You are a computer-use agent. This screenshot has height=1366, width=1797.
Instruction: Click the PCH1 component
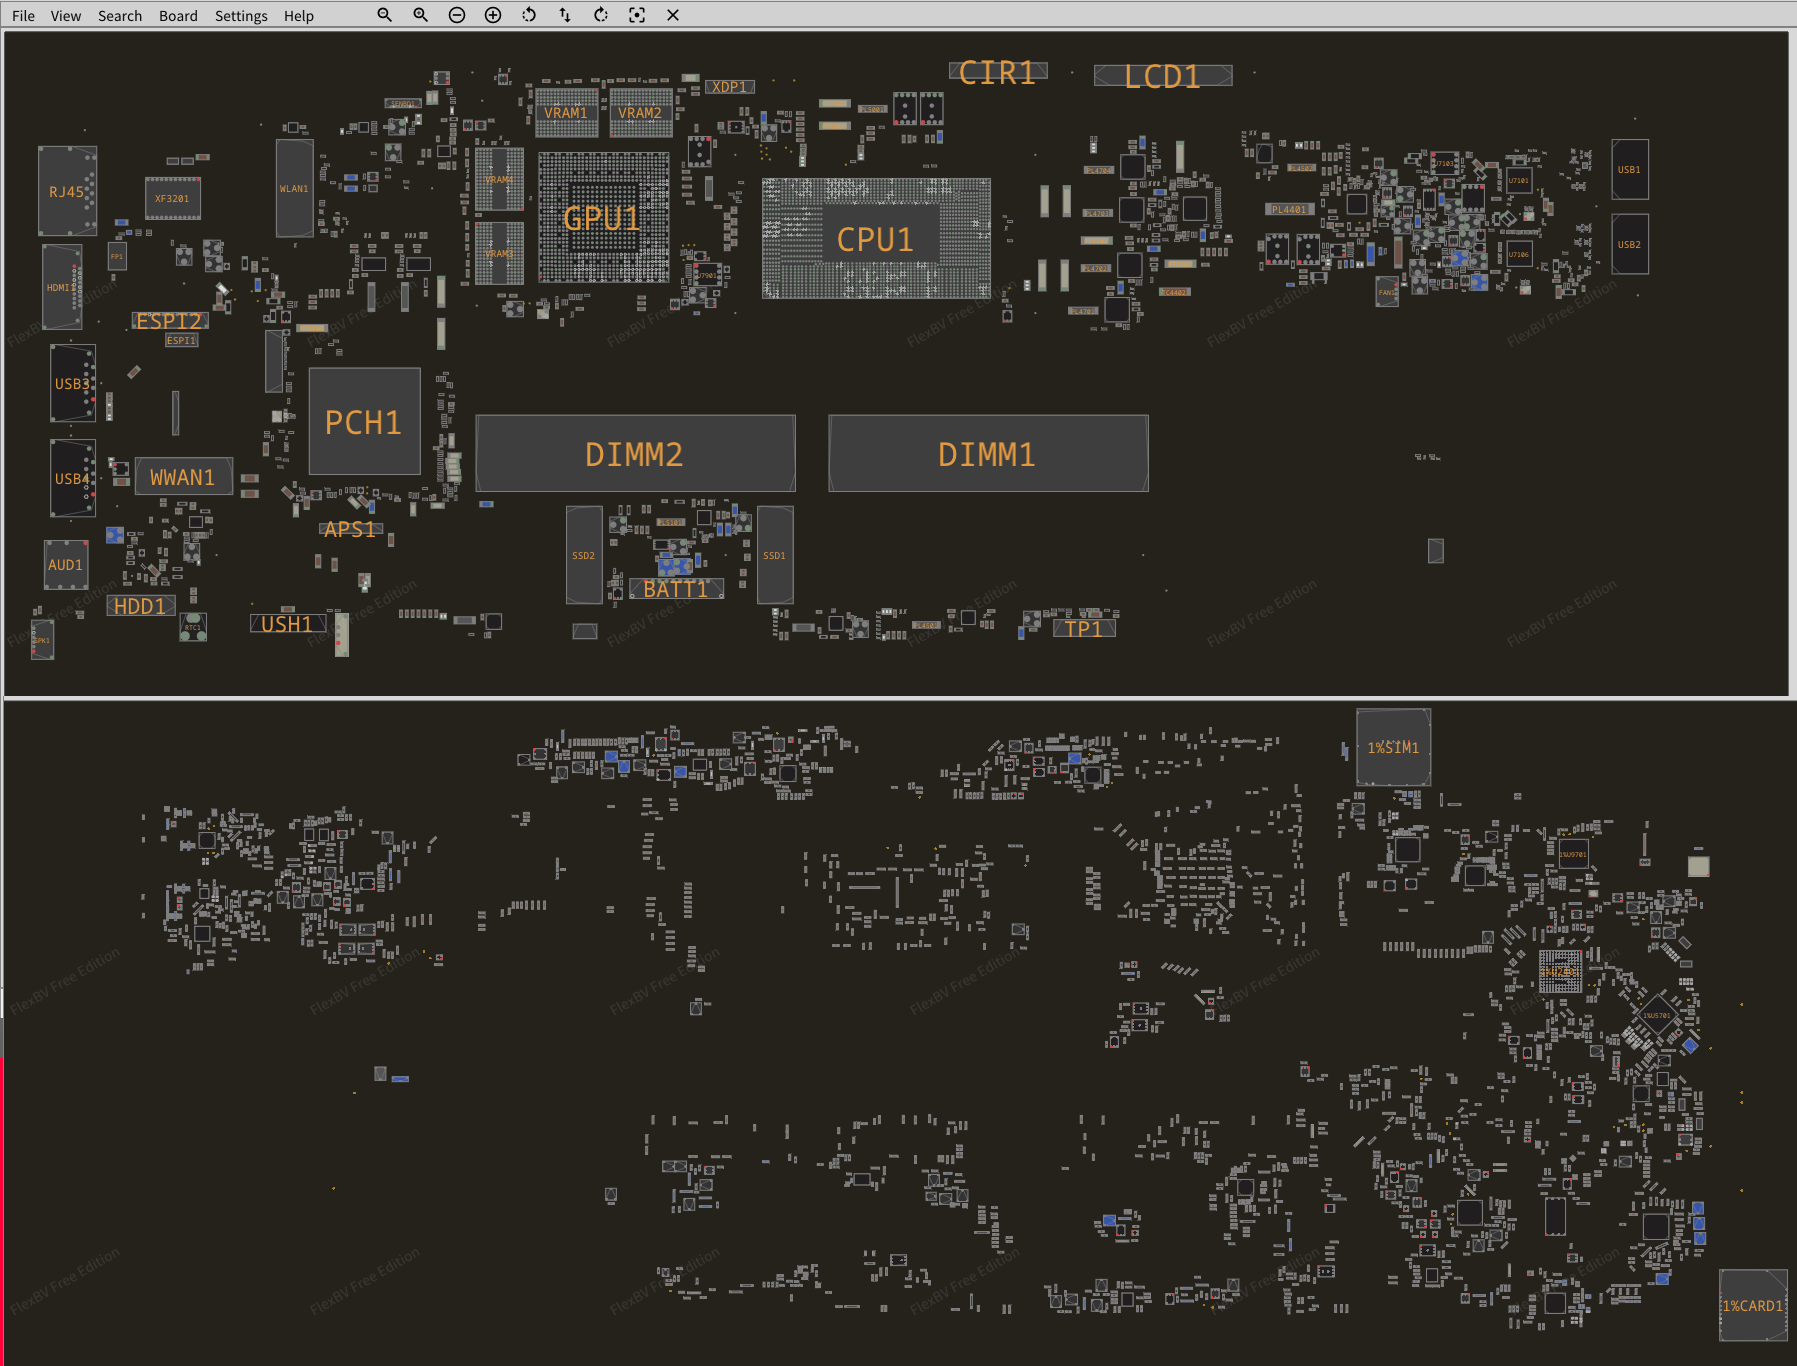(364, 422)
